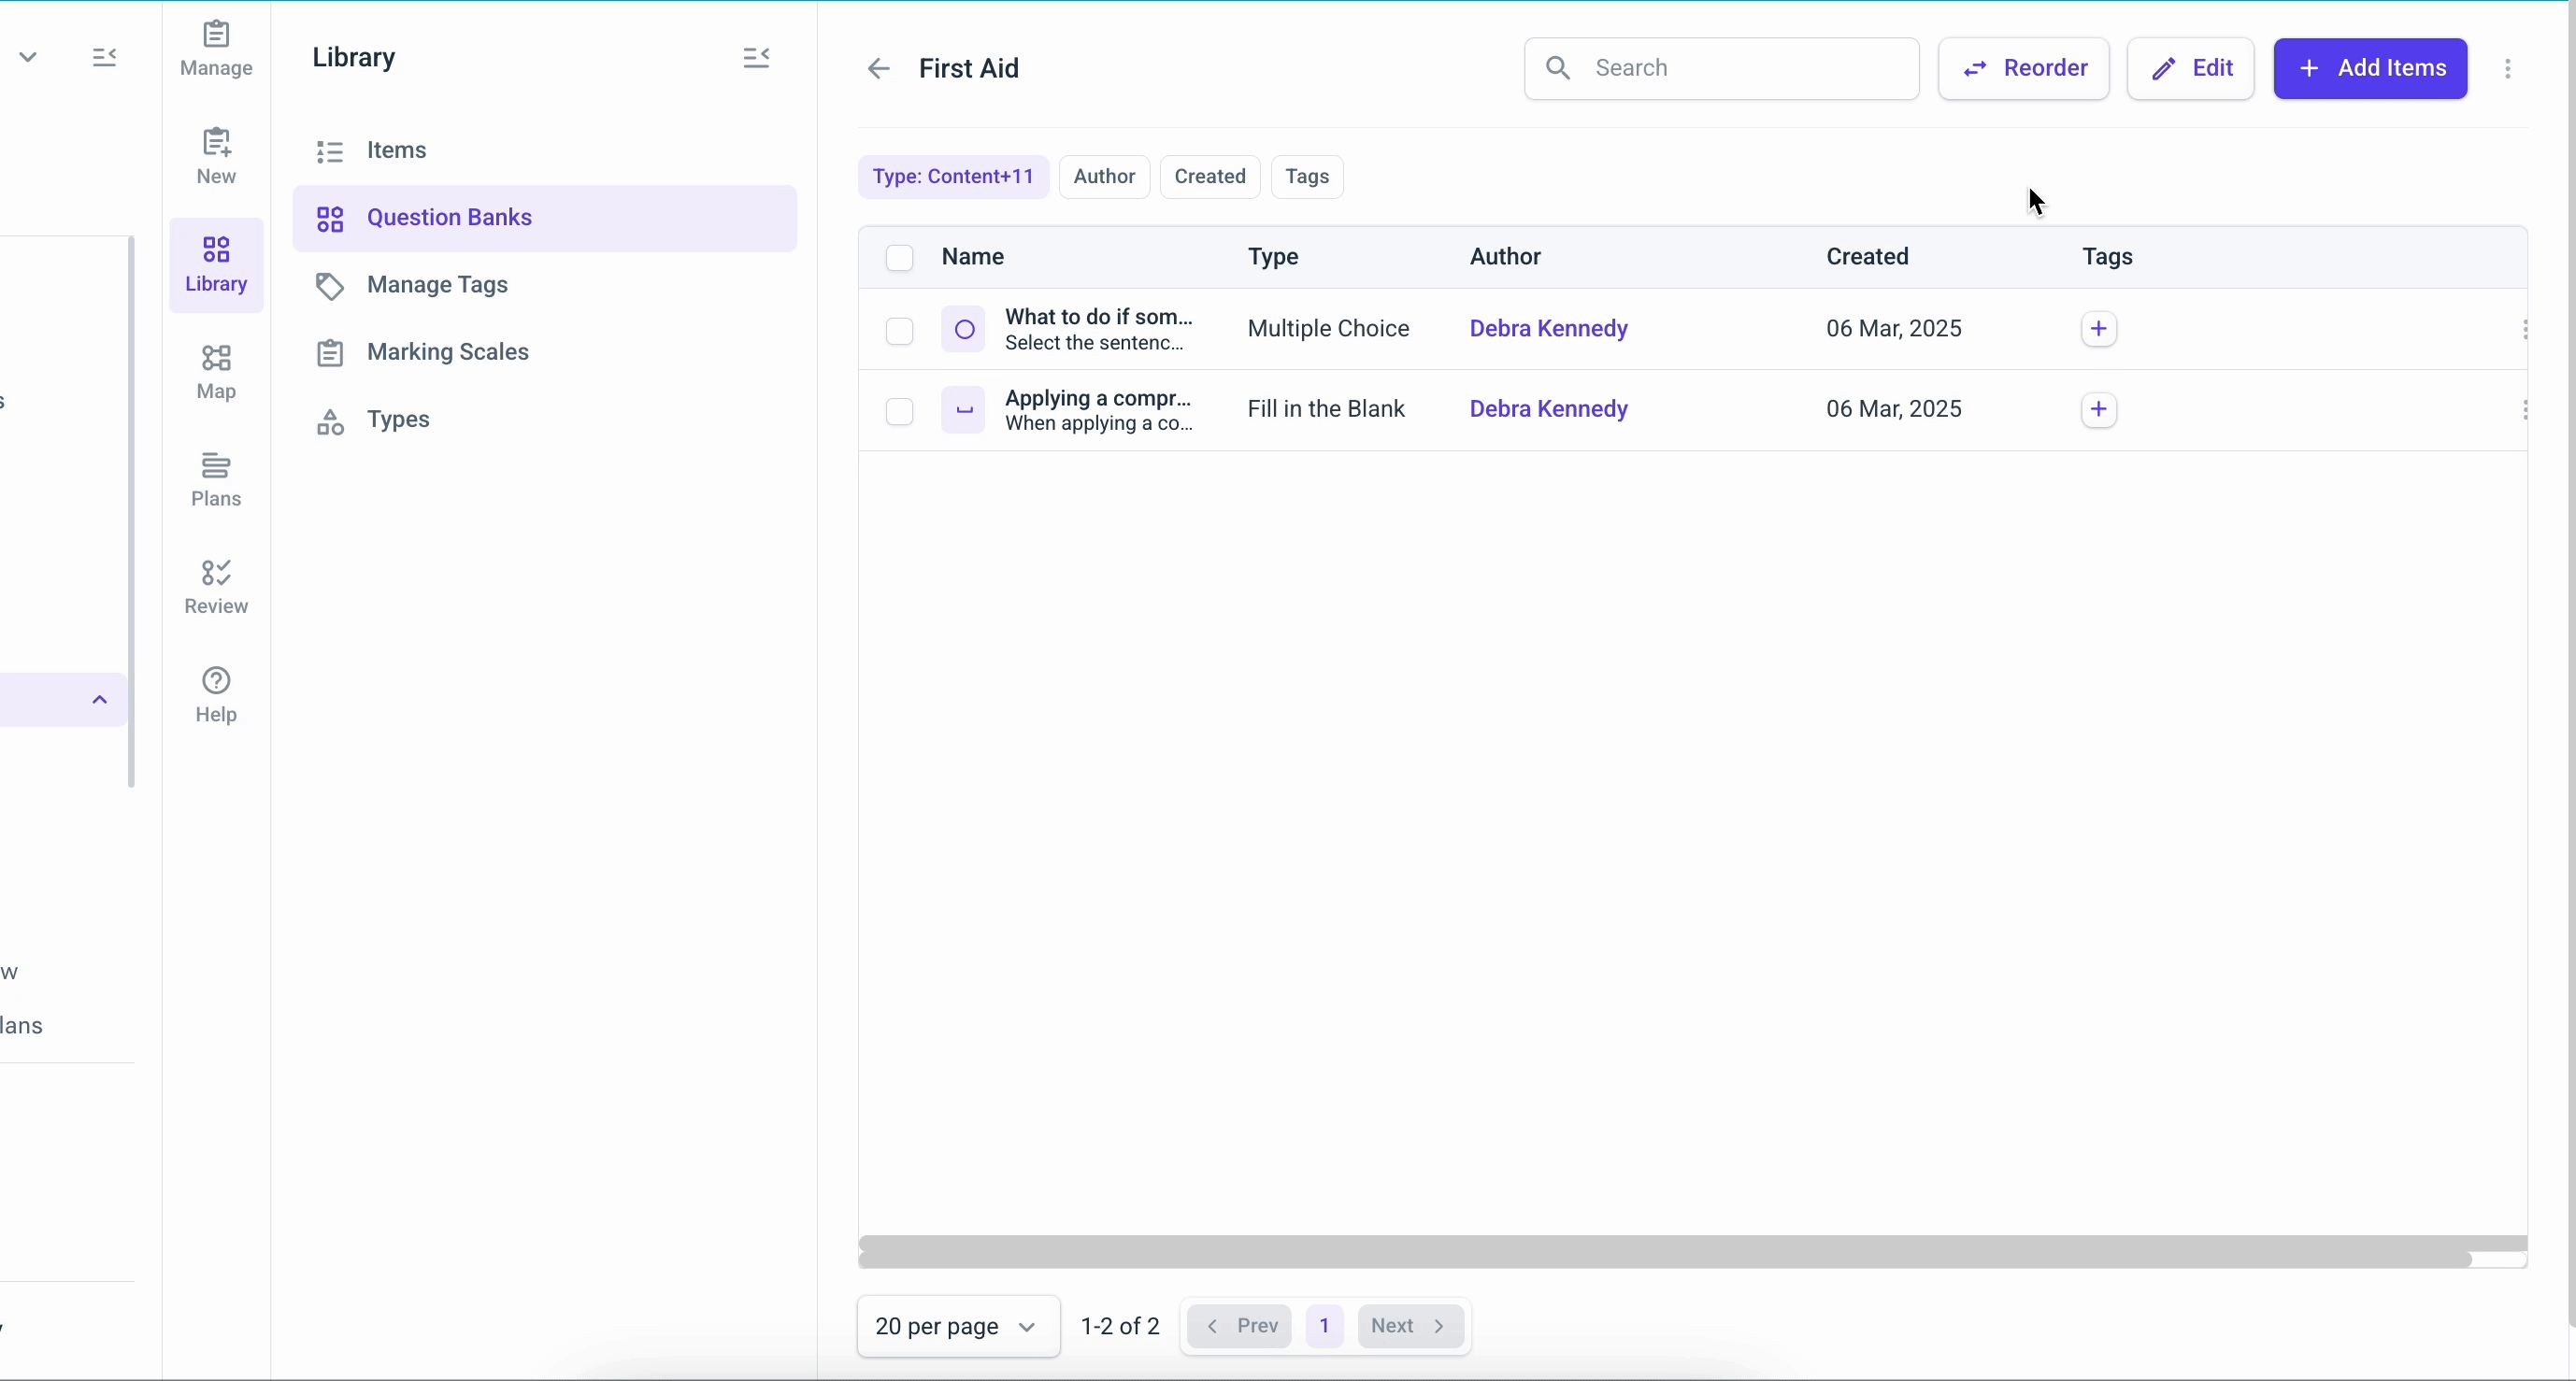This screenshot has width=2576, height=1381.
Task: Collapse the Library panel
Action: pos(757,58)
